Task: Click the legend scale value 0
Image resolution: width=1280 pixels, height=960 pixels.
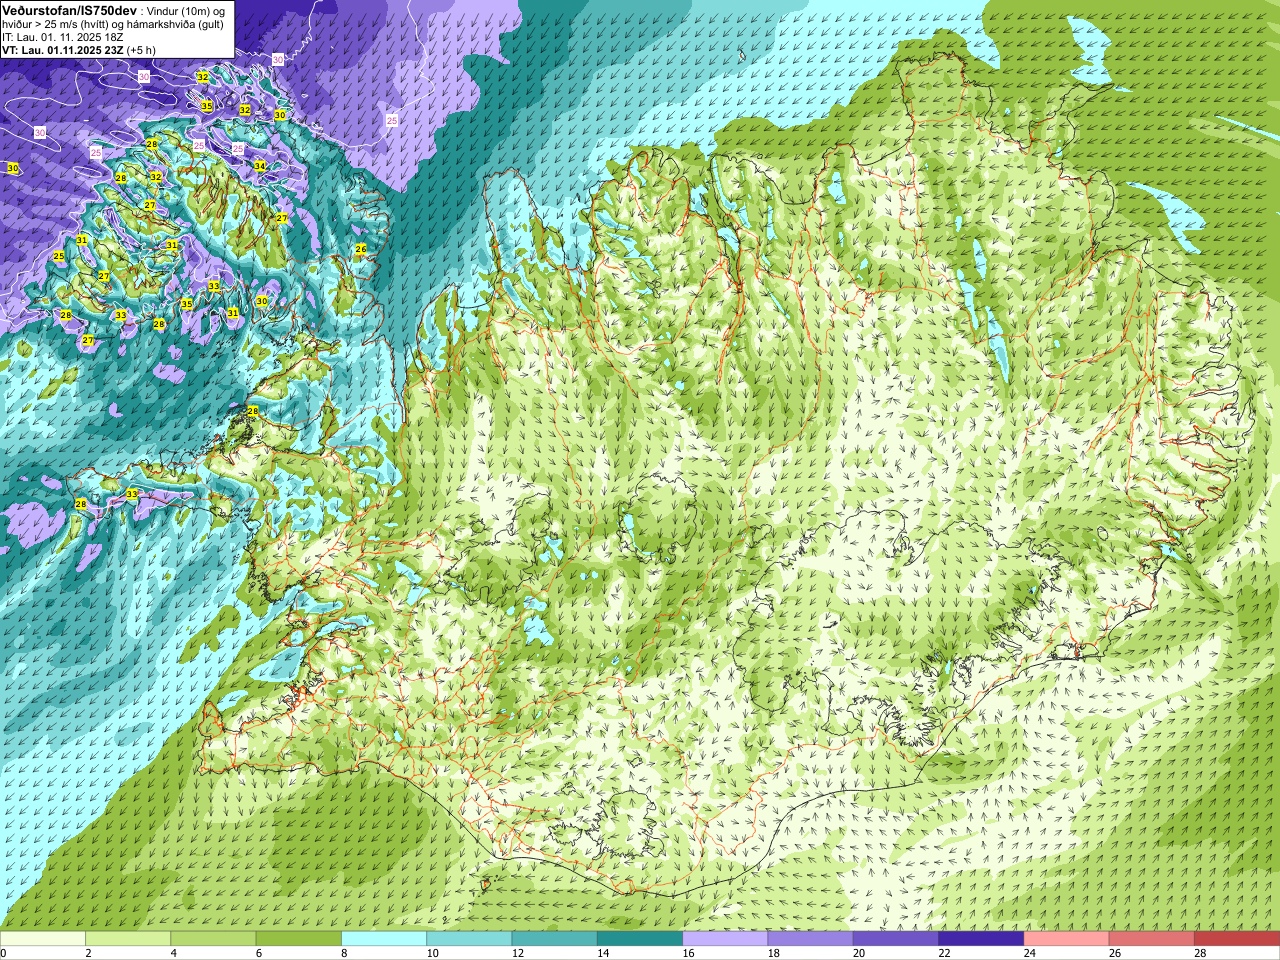Action: pyautogui.click(x=3, y=953)
